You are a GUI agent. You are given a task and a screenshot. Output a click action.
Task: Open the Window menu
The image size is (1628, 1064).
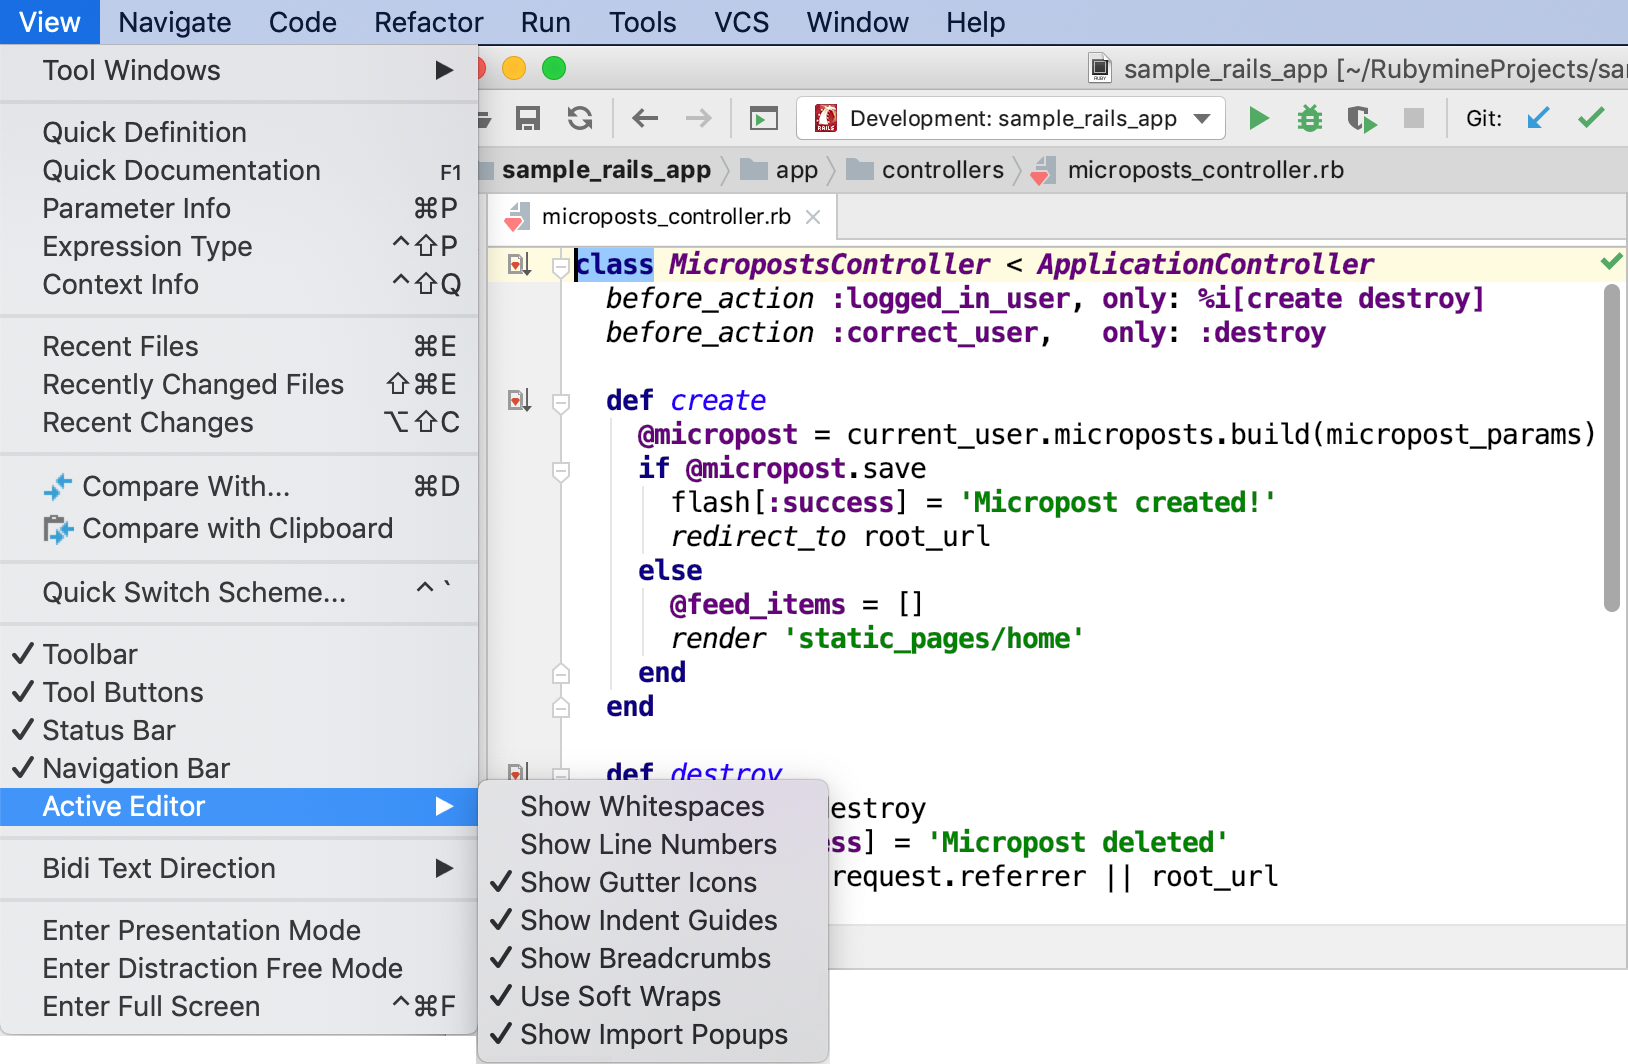pos(858,22)
